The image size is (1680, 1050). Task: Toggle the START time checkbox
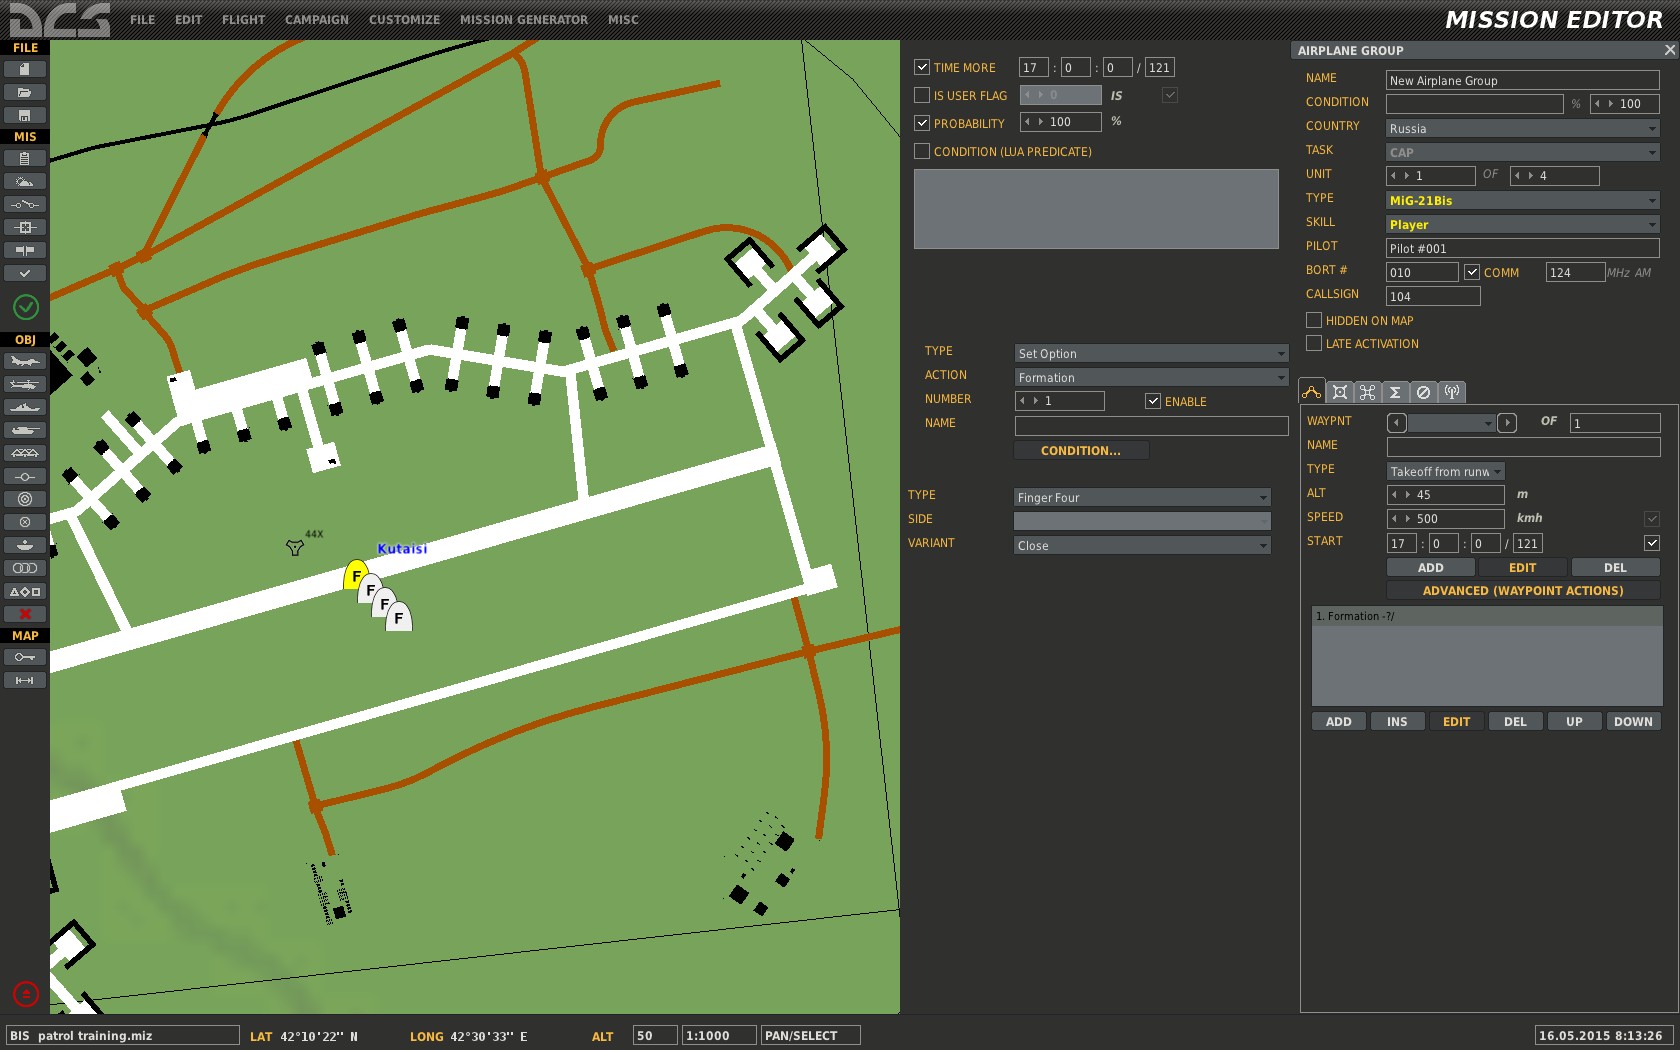click(1652, 543)
